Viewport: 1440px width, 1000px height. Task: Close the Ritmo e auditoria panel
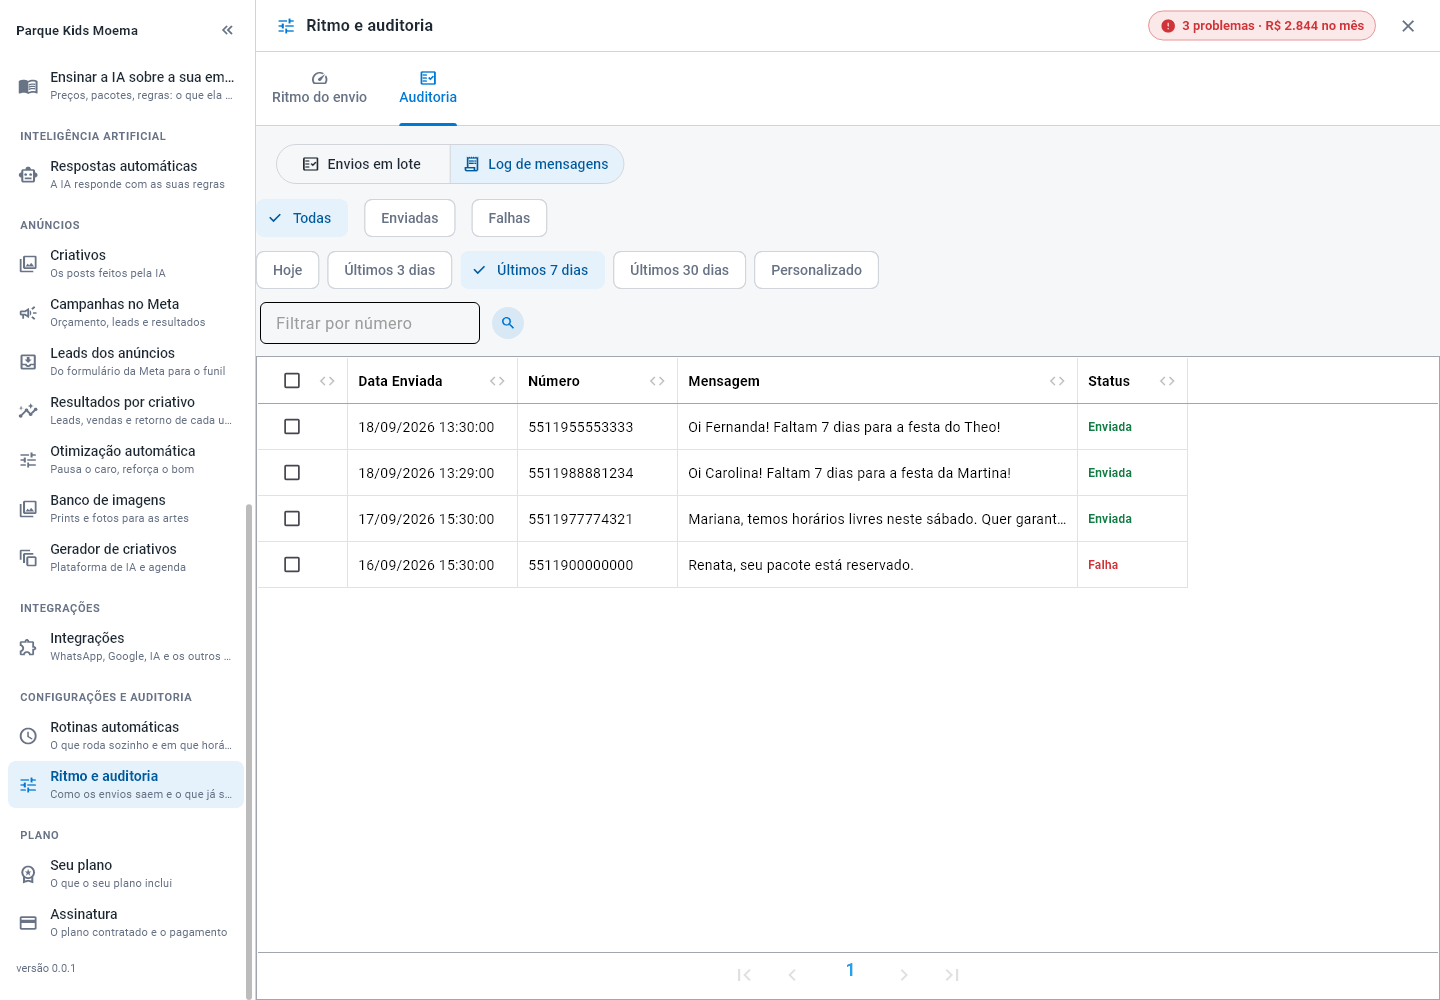click(x=1408, y=26)
